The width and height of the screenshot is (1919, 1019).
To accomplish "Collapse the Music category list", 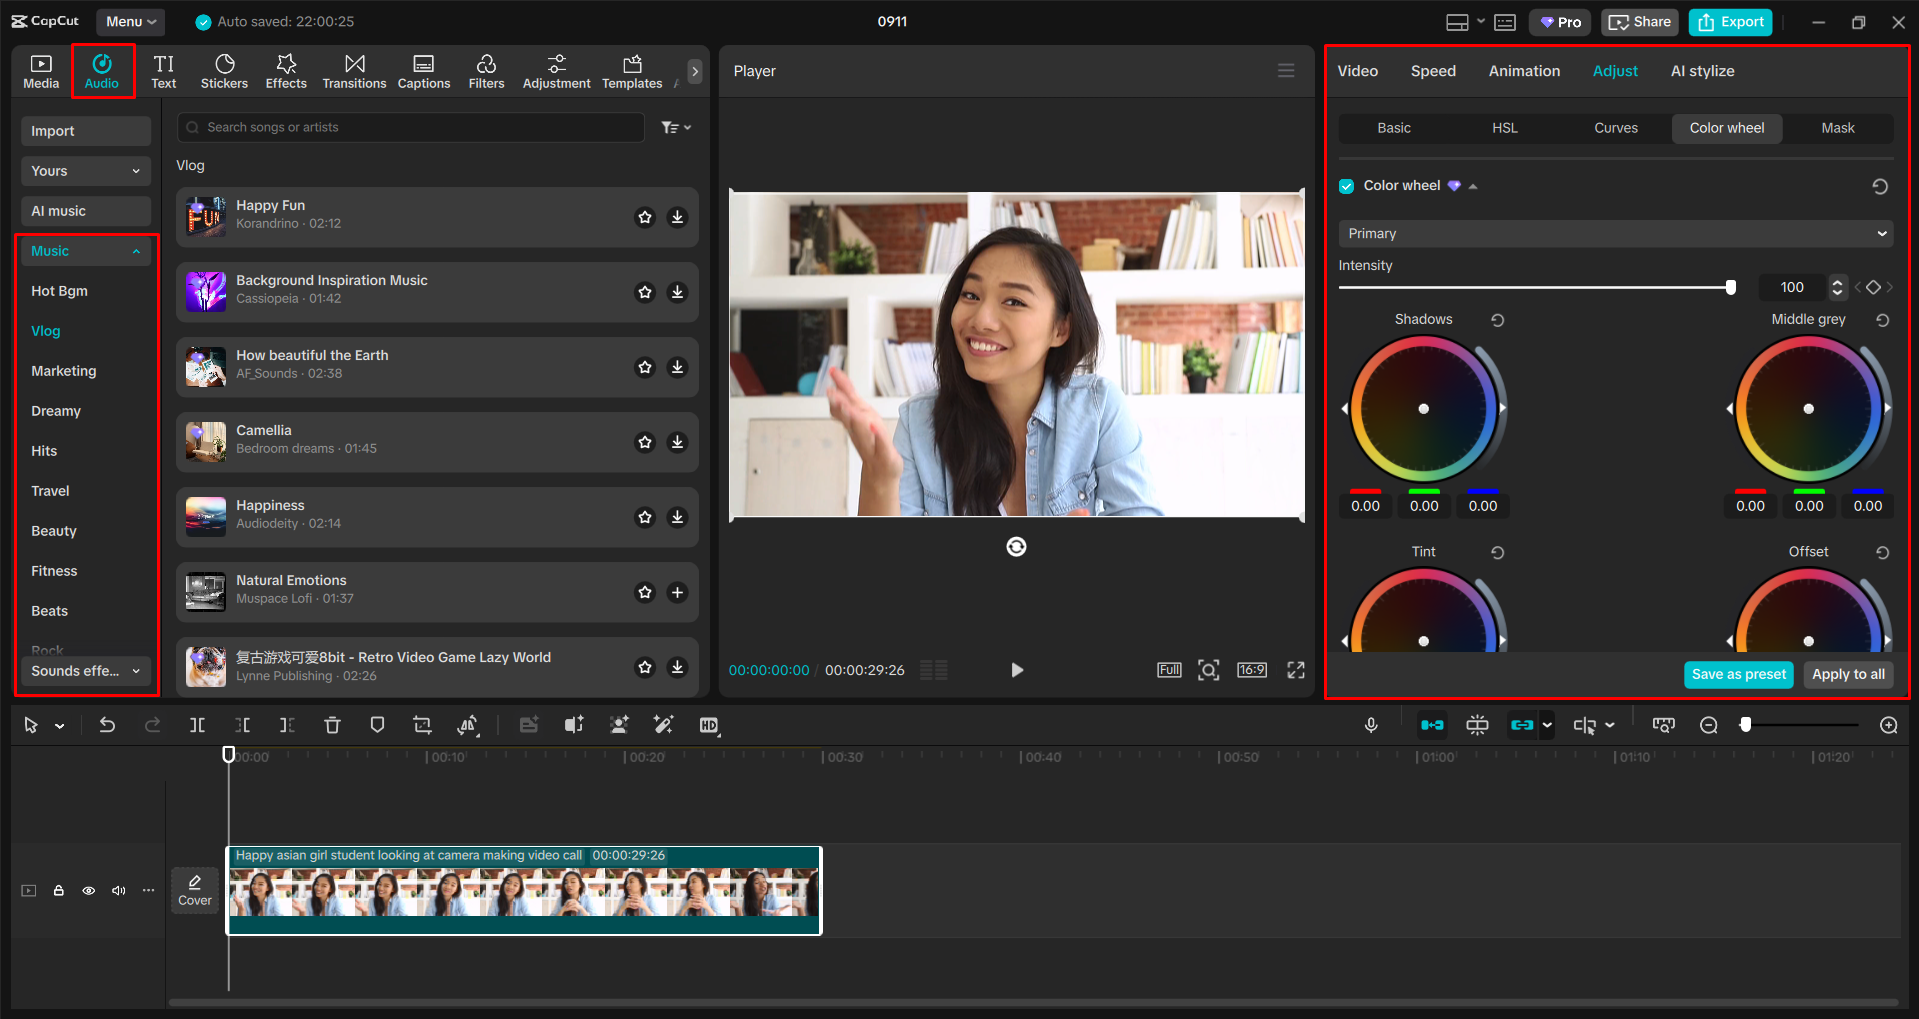I will tap(136, 251).
